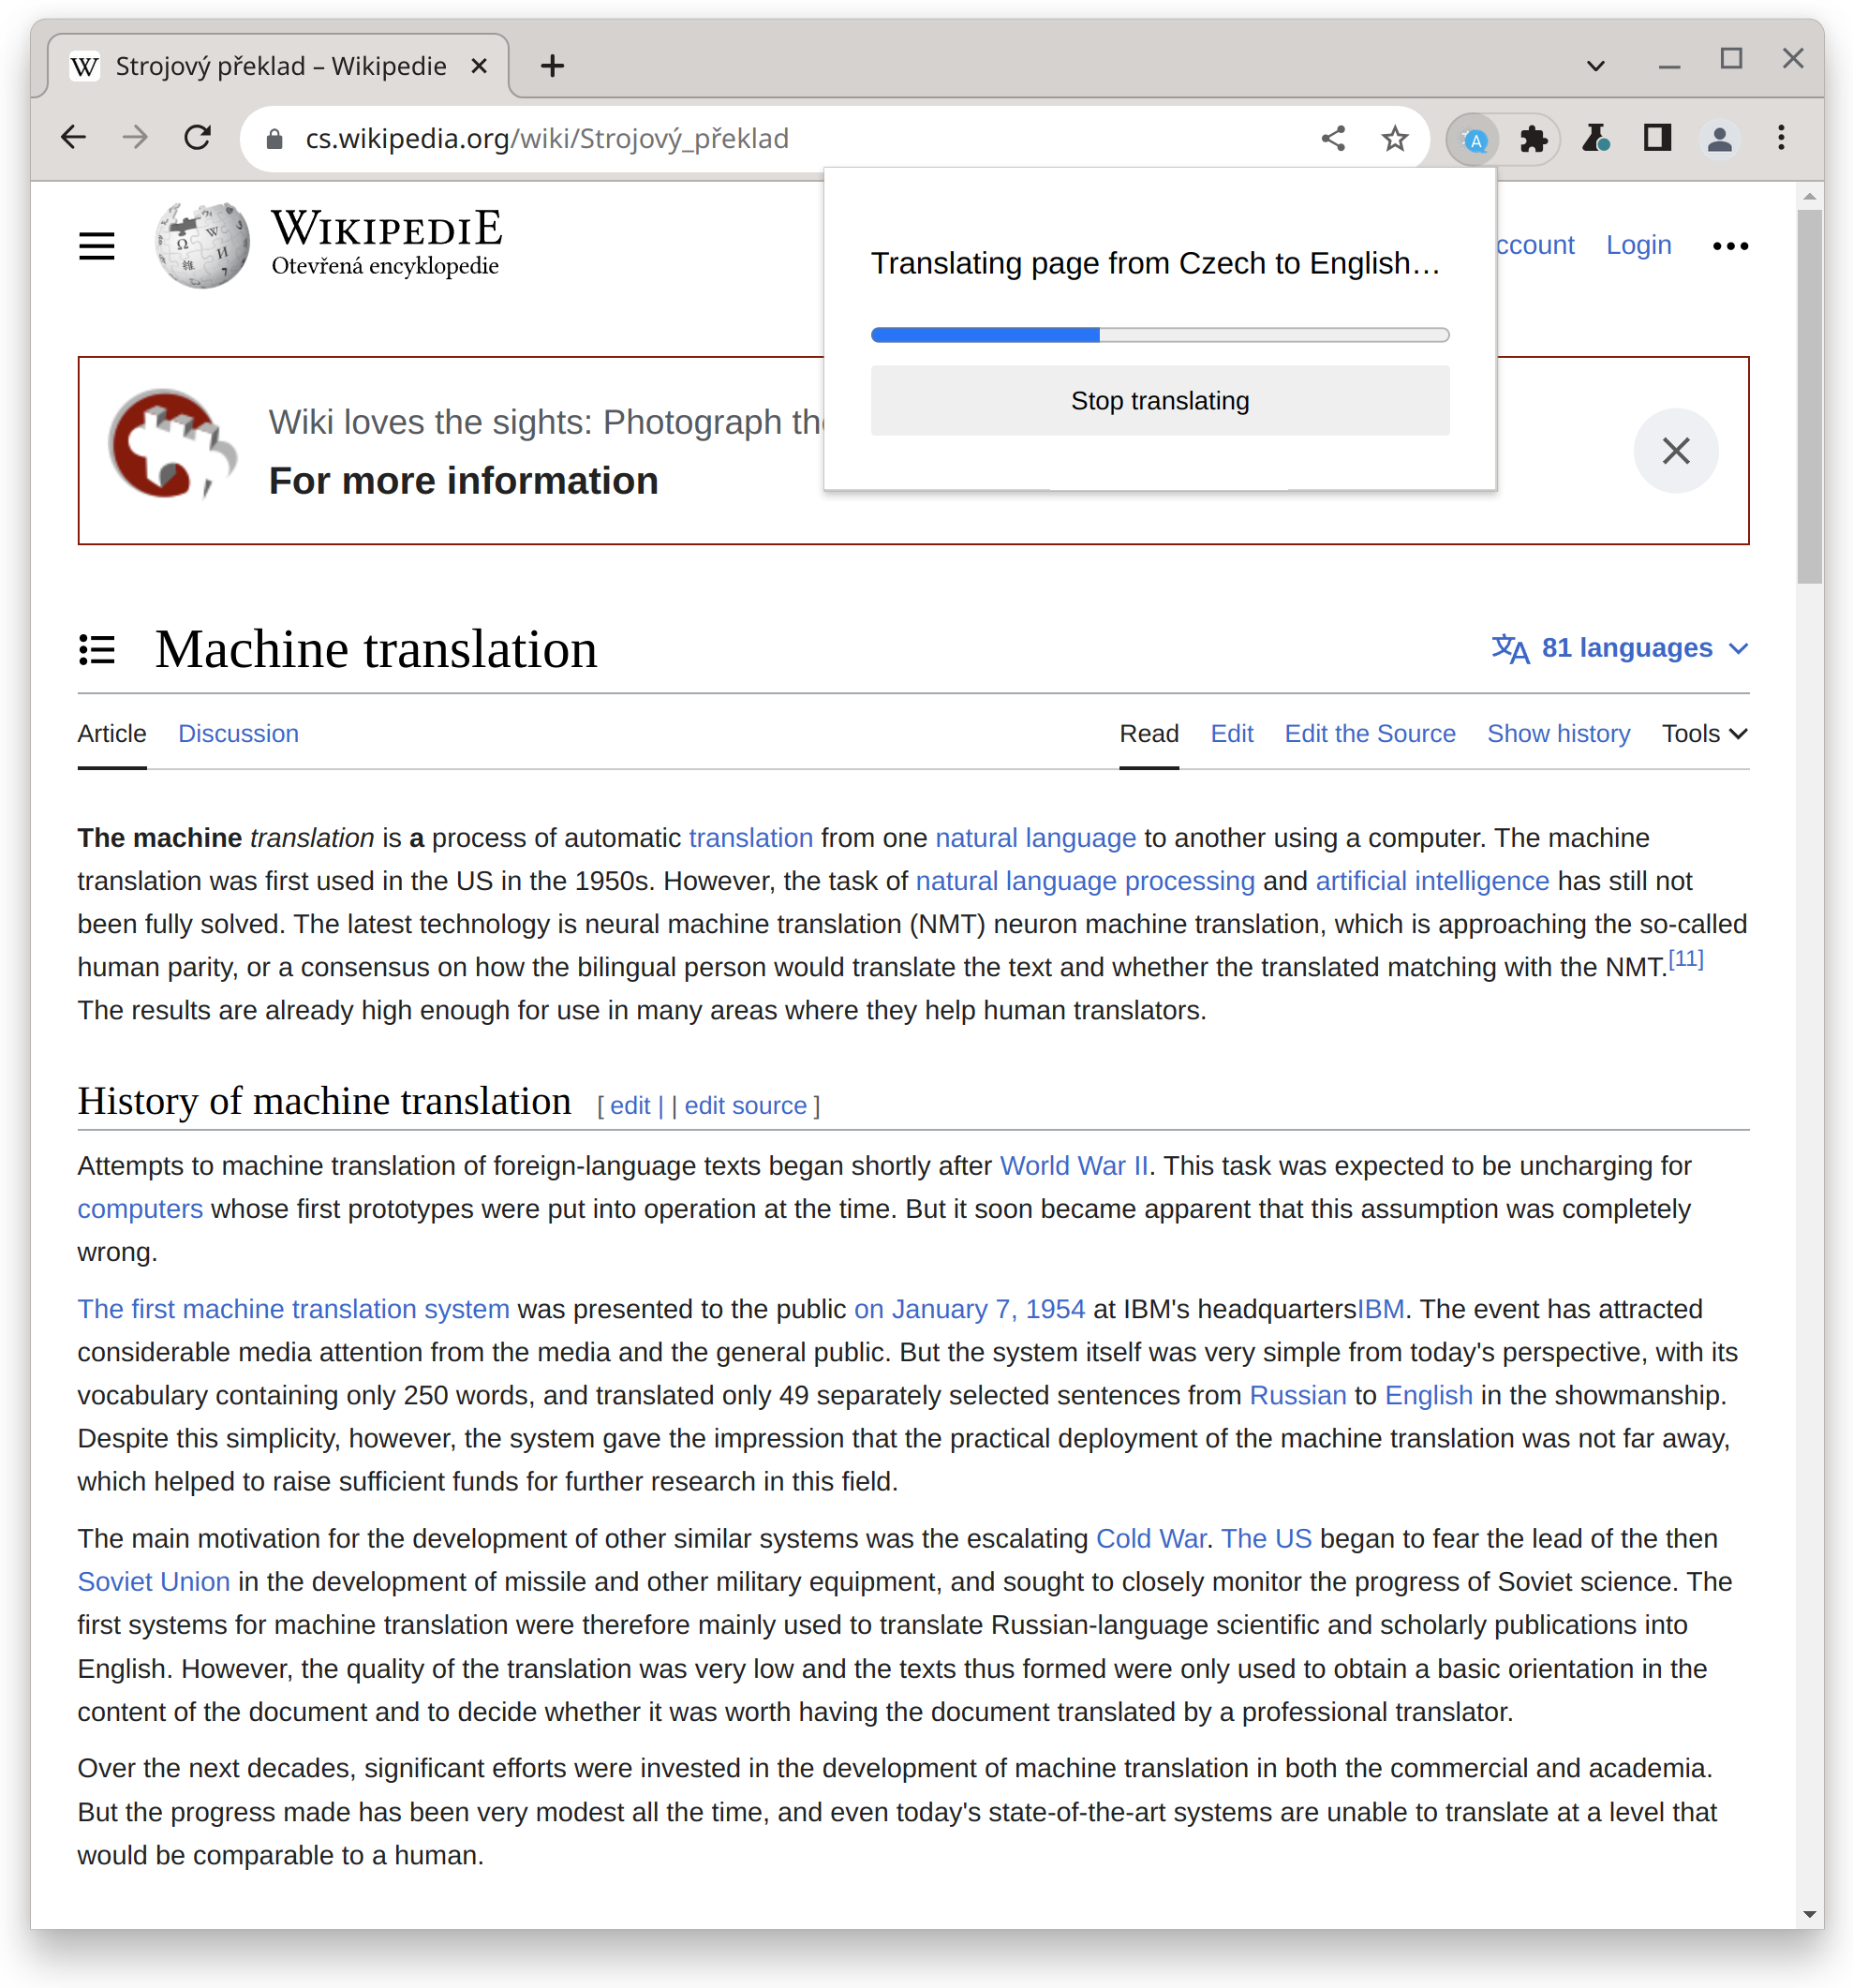
Task: Open the Wikipedia hamburger menu
Action: (x=96, y=245)
